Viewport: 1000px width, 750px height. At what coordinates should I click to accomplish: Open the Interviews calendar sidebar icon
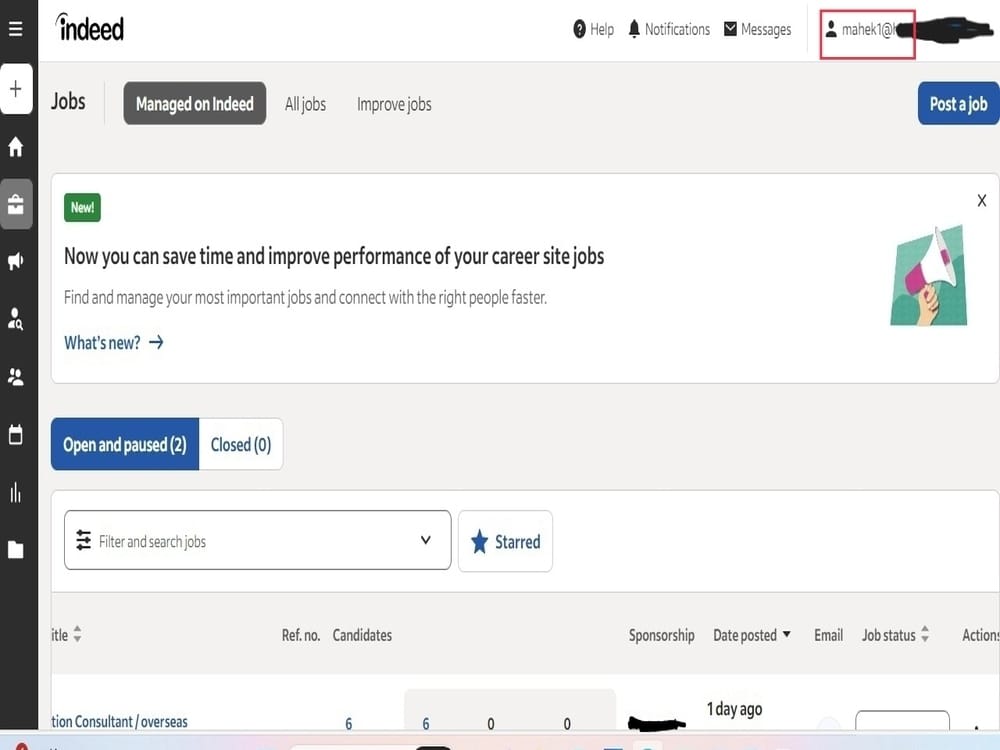coord(16,434)
